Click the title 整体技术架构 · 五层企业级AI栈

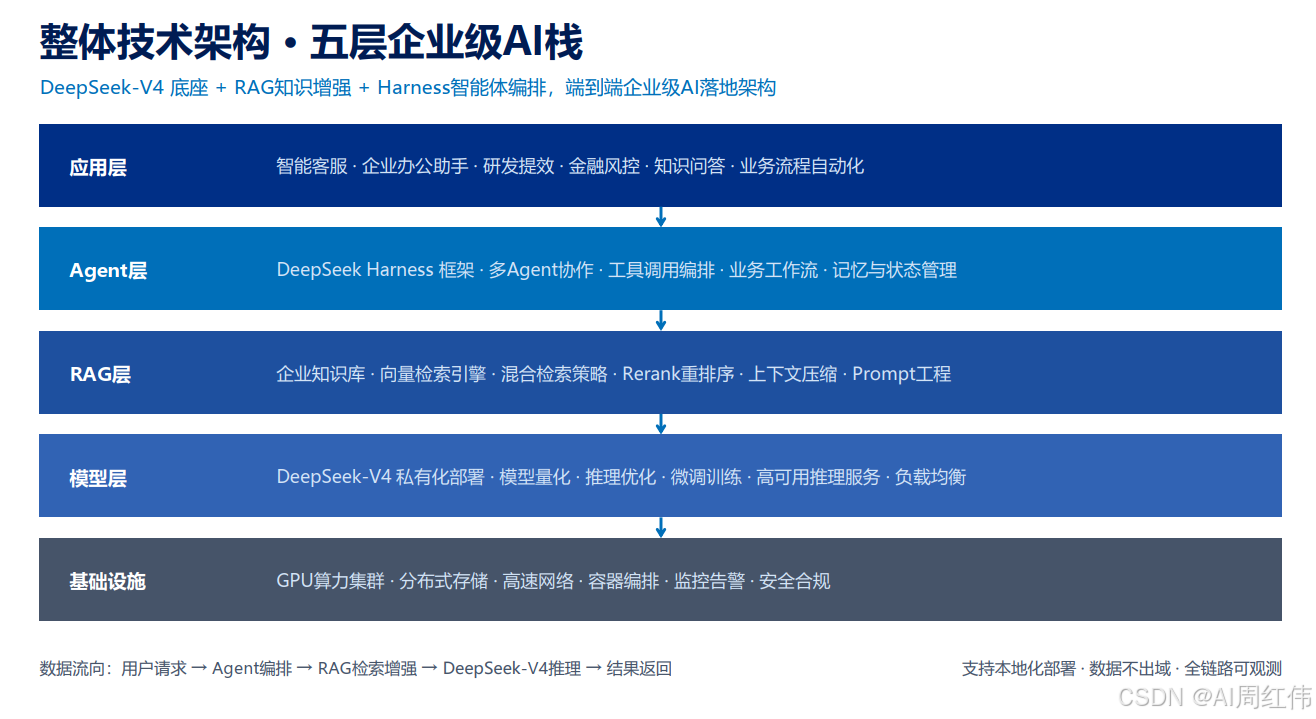(311, 42)
